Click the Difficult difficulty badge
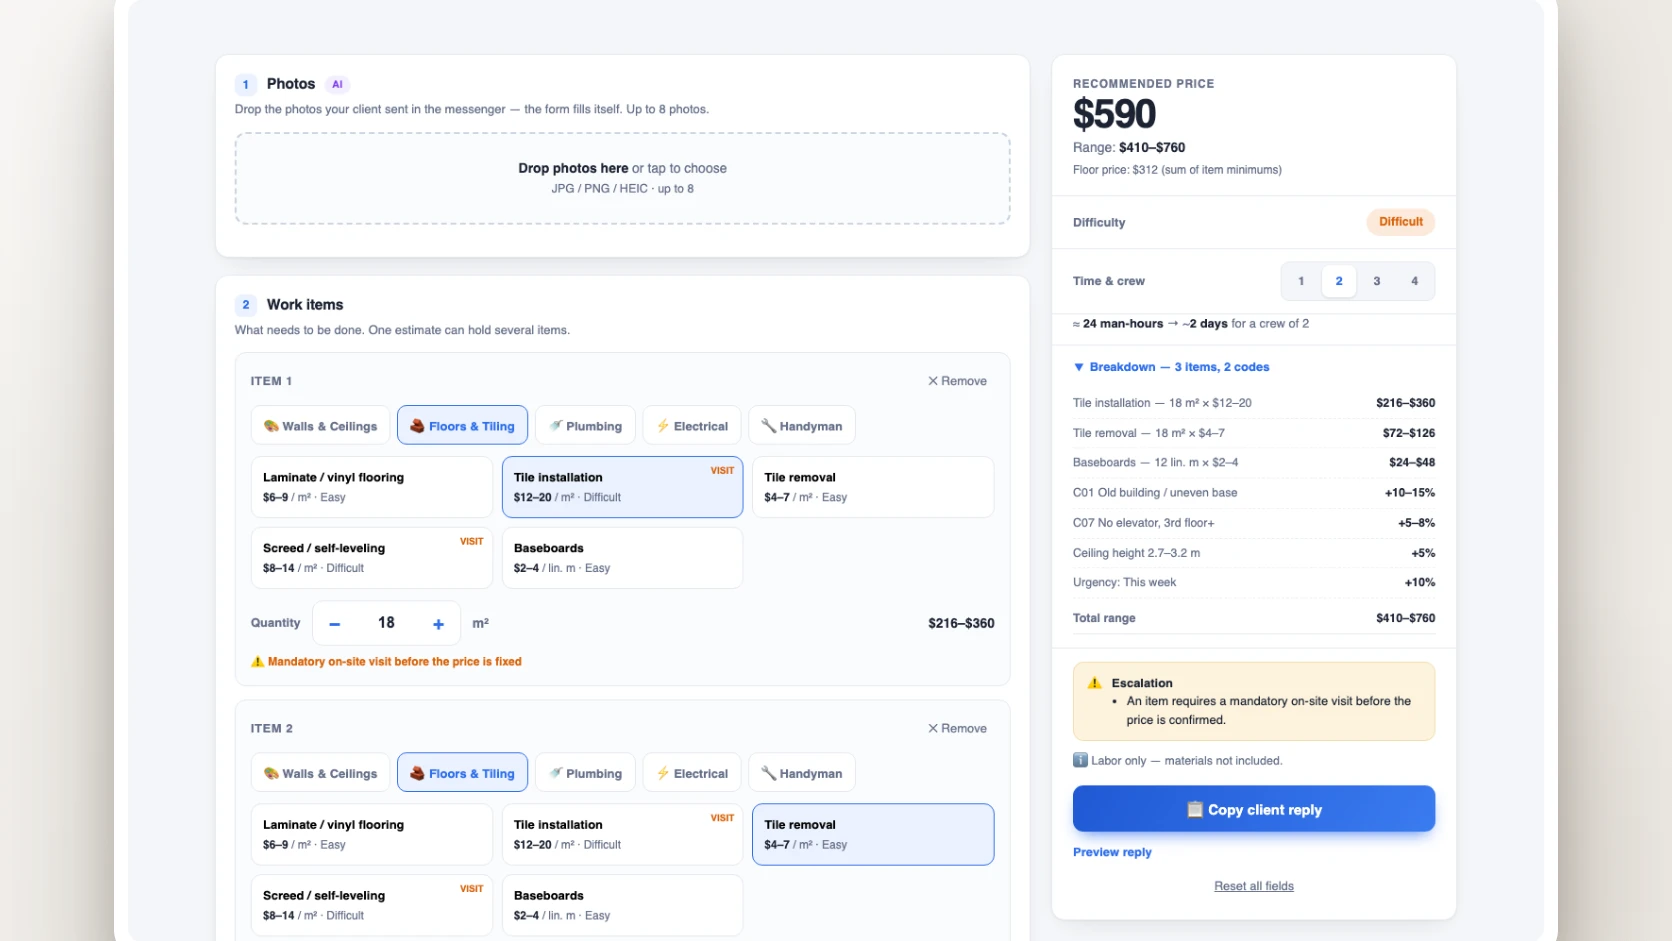 pyautogui.click(x=1400, y=222)
